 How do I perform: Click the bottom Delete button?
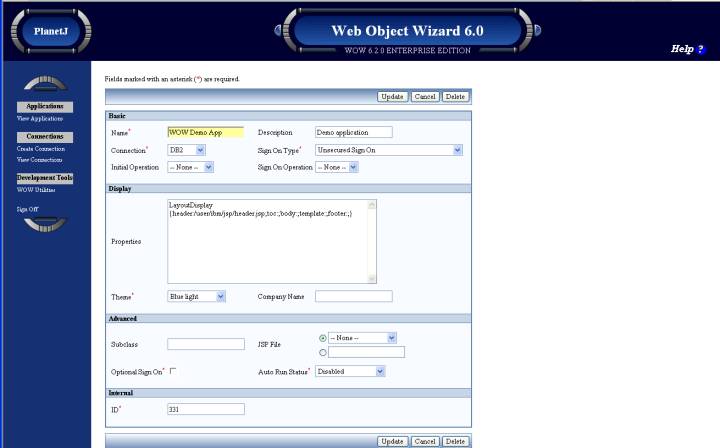[x=456, y=441]
